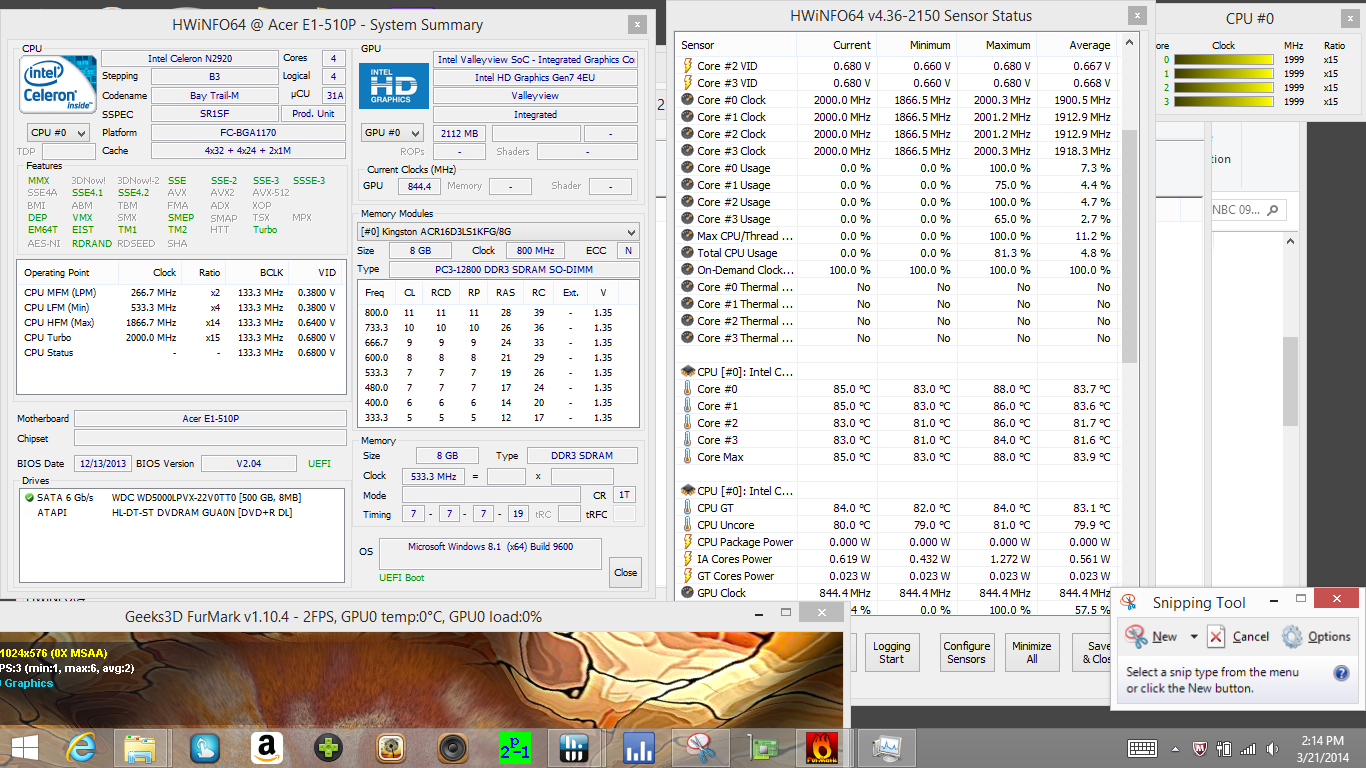
Task: Open Snipping Tool Options
Action: [x=1317, y=637]
